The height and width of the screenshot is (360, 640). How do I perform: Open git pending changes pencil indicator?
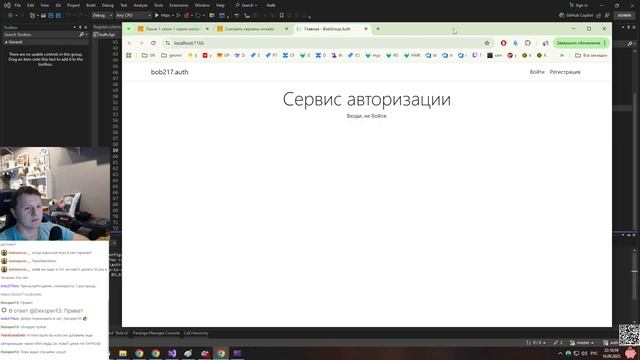point(558,343)
